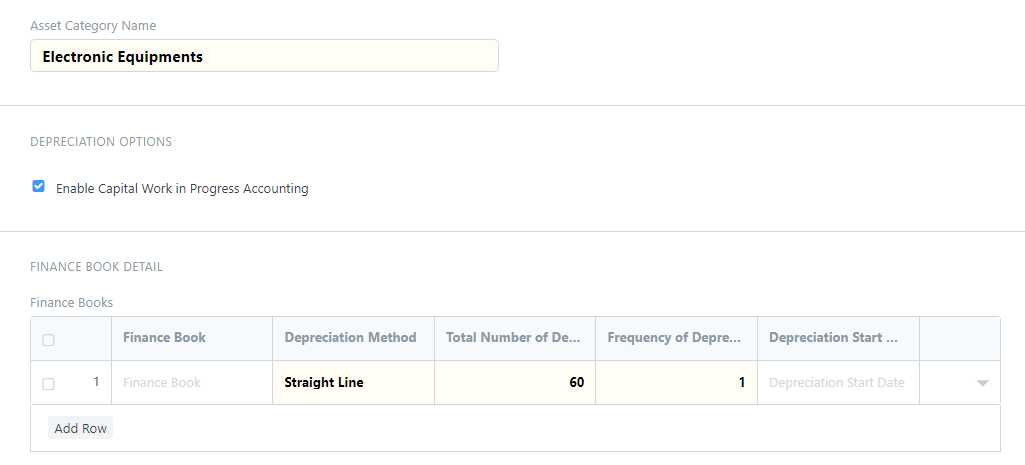Click the Enable Capital Work in Progress label

(182, 188)
